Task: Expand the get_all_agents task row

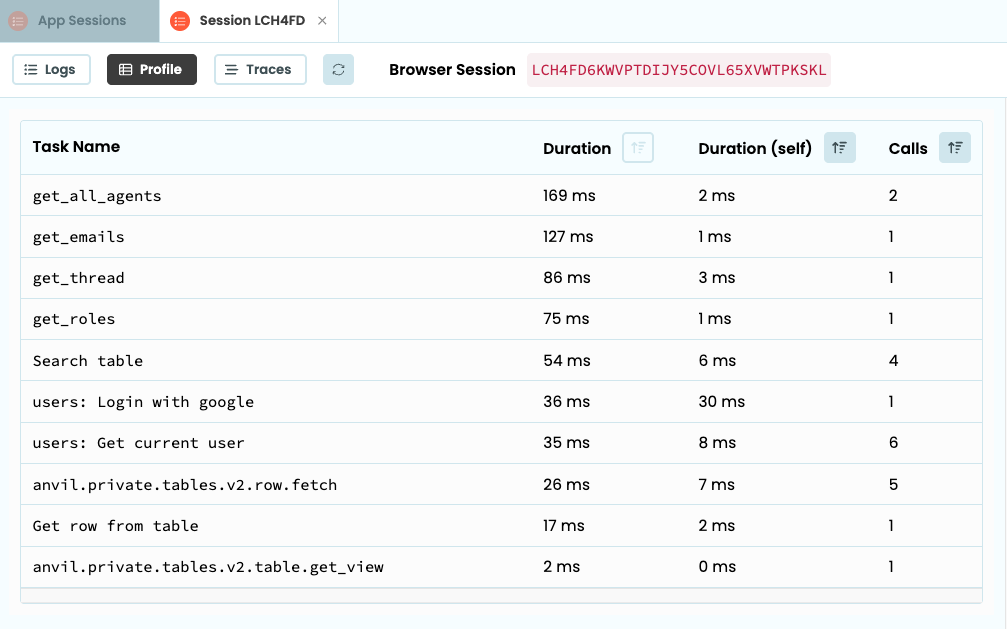Action: pyautogui.click(x=95, y=196)
